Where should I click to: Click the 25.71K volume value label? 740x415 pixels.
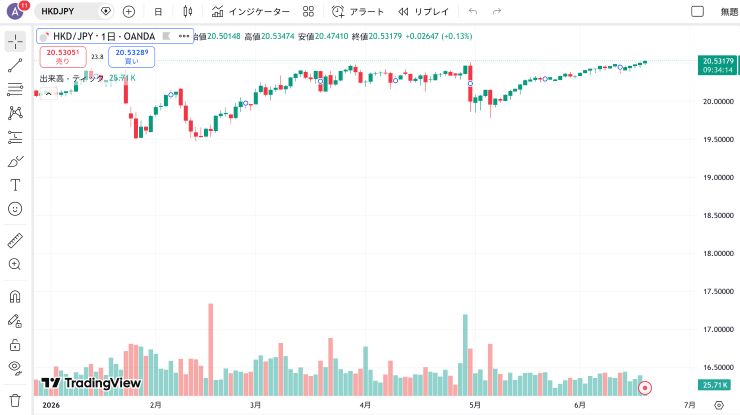(x=715, y=385)
